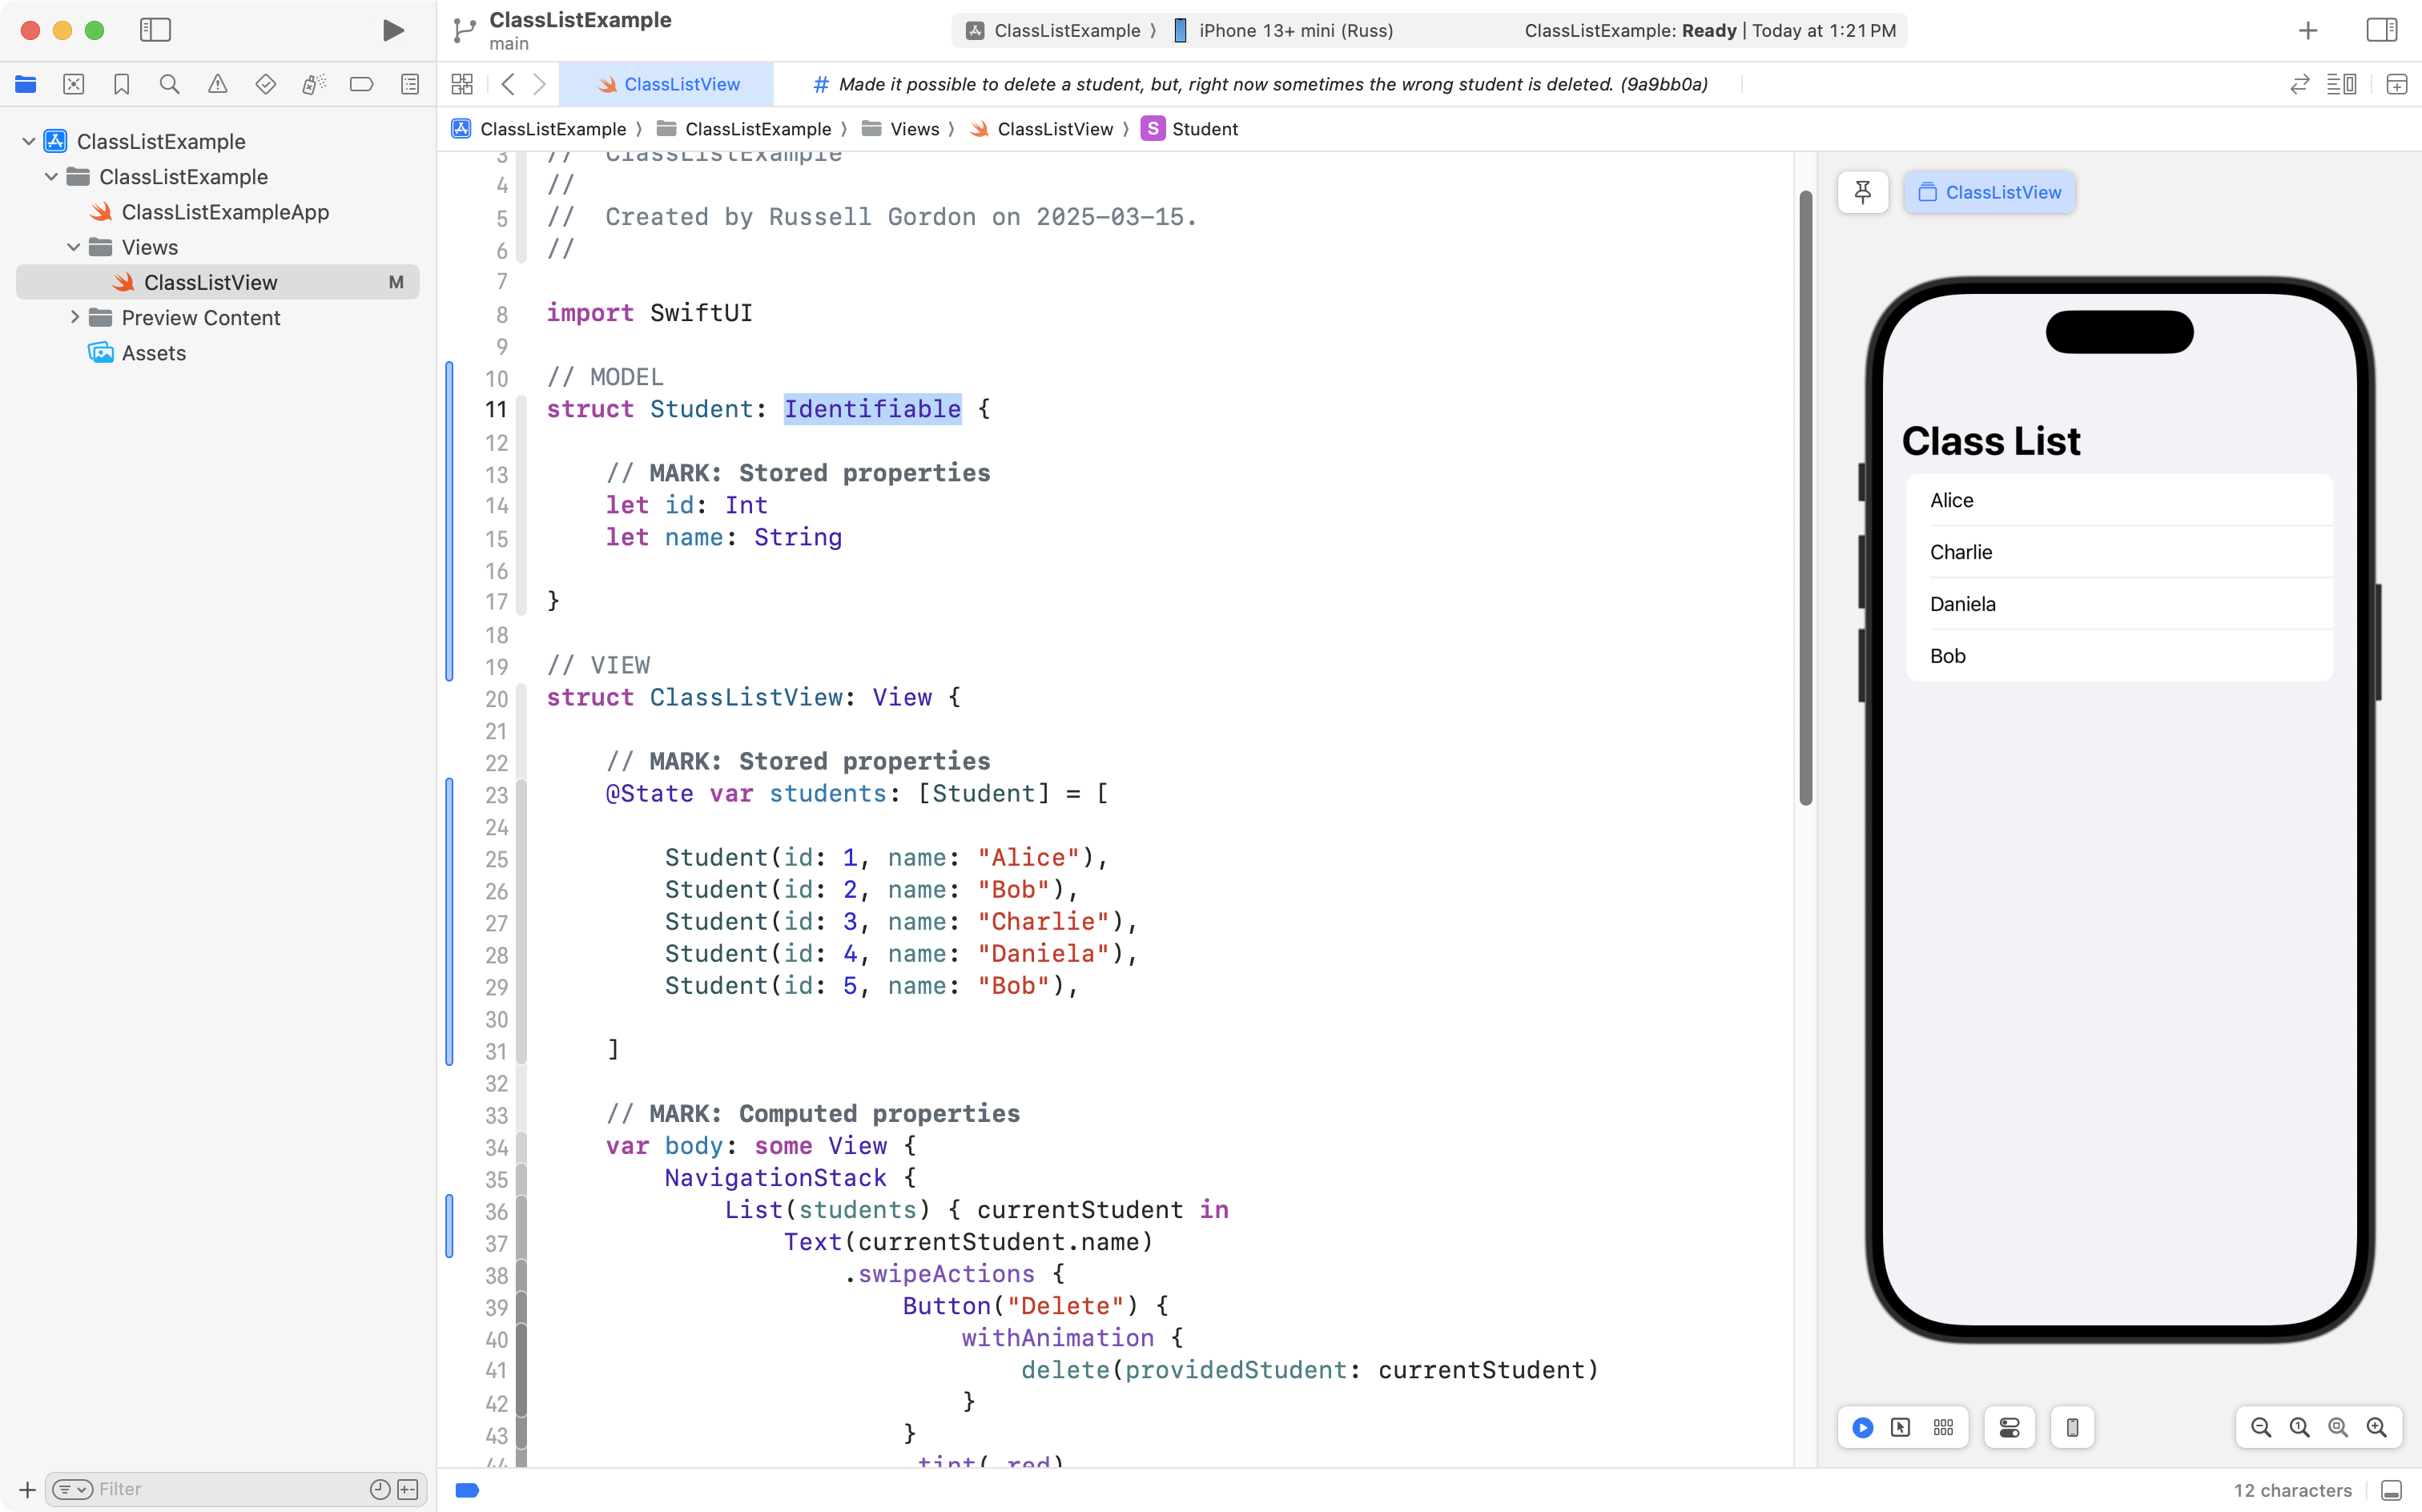
Task: Expand the Preview Content folder
Action: (x=74, y=317)
